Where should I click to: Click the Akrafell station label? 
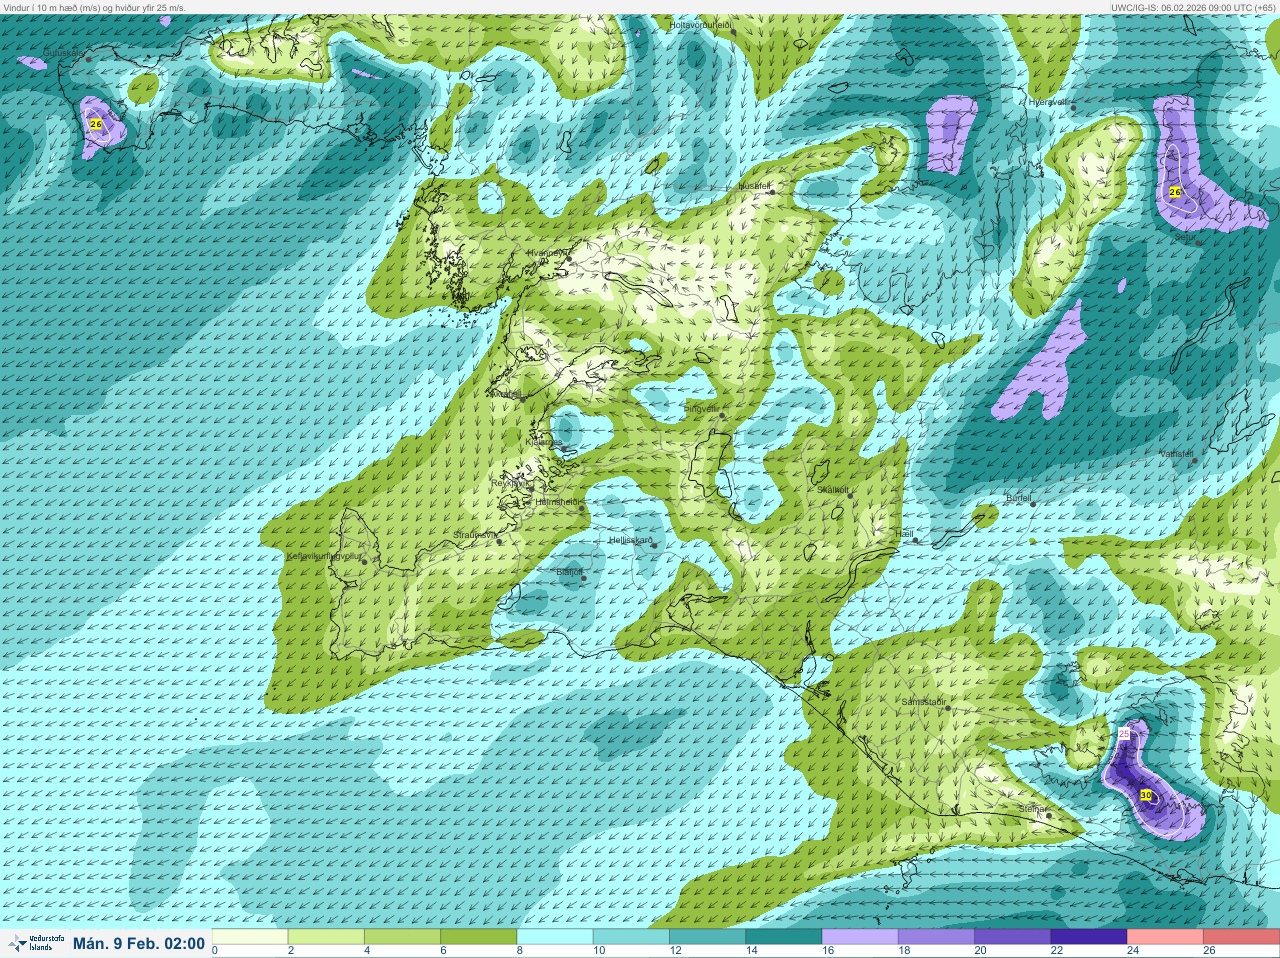point(505,394)
